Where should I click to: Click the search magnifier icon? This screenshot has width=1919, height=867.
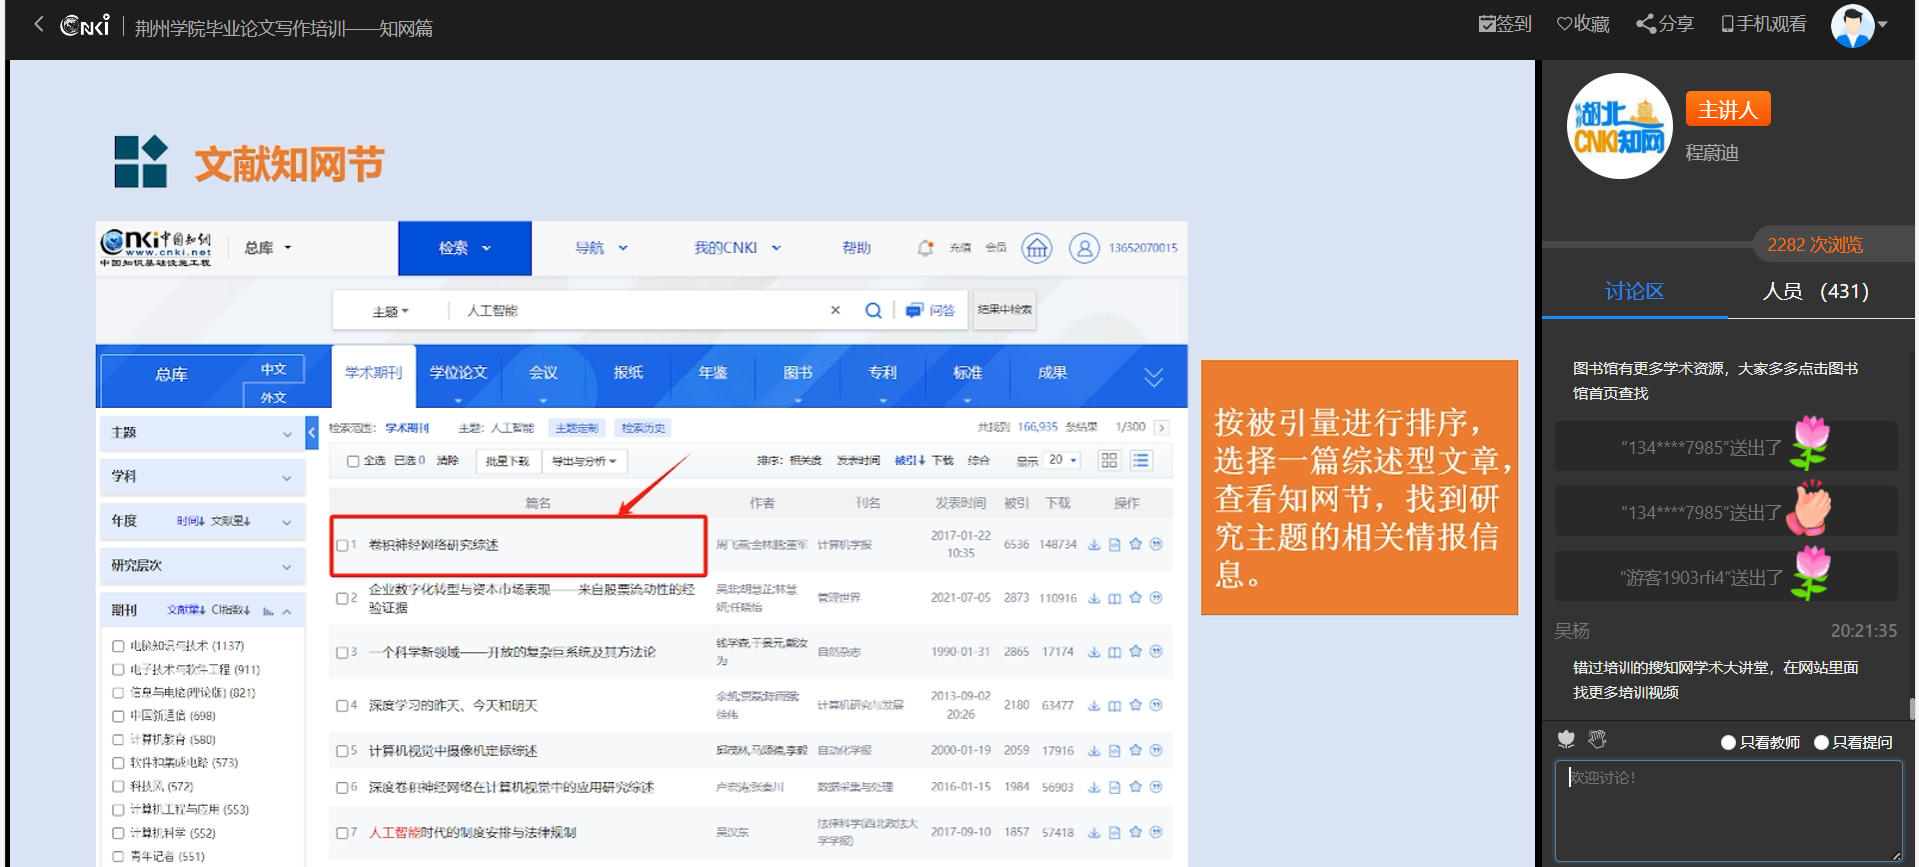pyautogui.click(x=873, y=310)
